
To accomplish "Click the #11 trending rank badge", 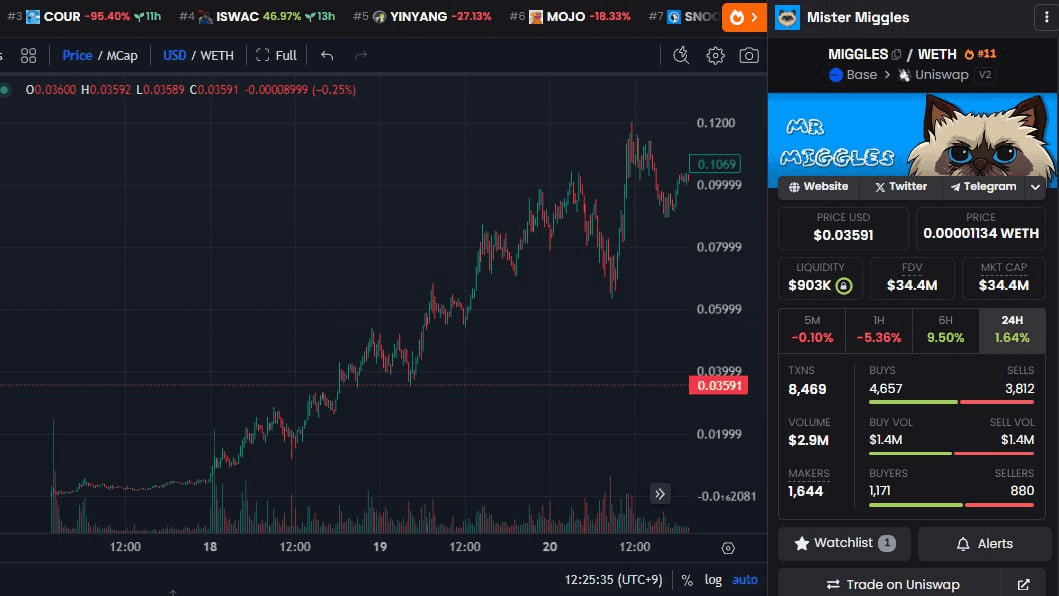I will [980, 54].
